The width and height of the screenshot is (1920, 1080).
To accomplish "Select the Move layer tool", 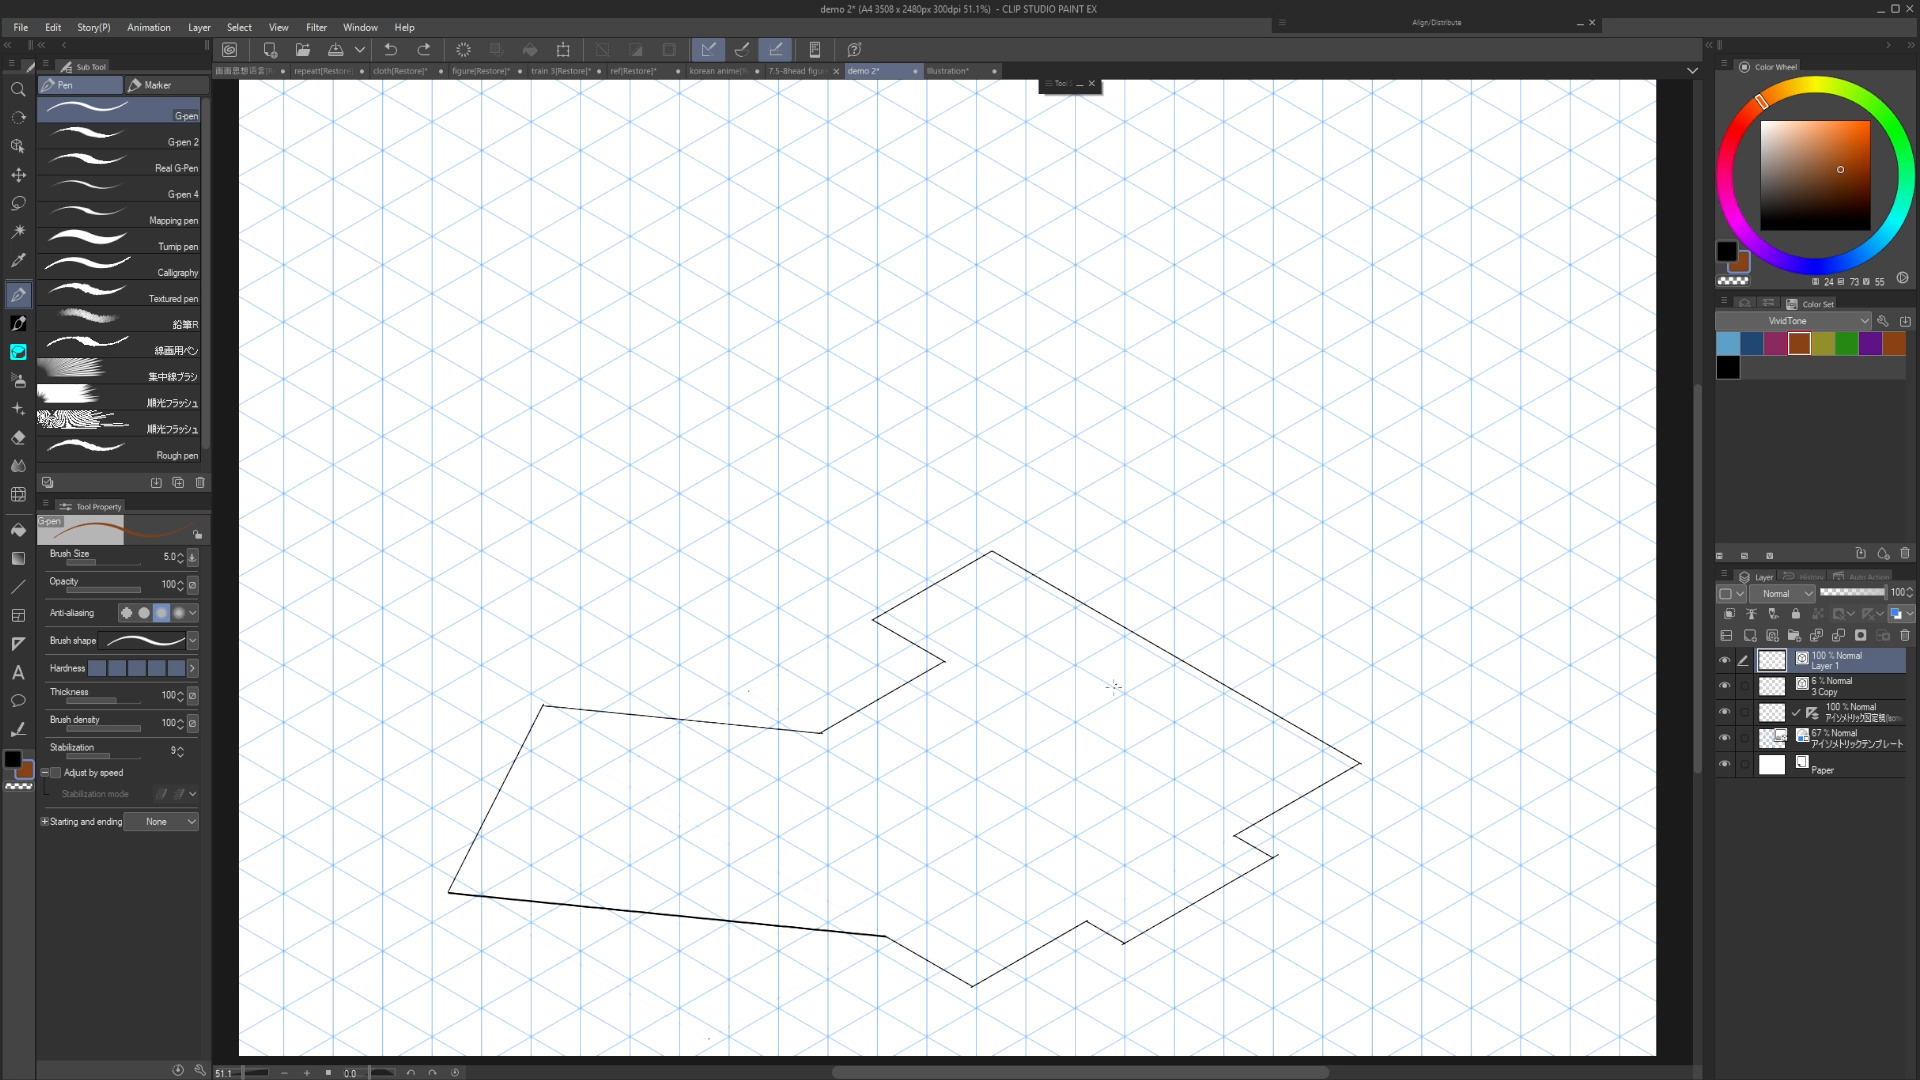I will tap(18, 175).
